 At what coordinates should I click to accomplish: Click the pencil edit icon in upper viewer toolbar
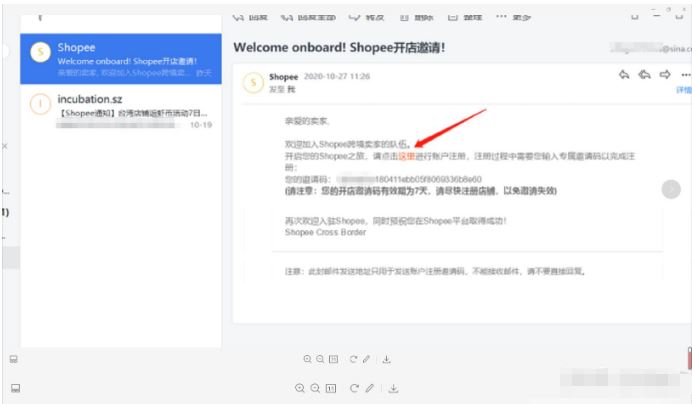click(366, 359)
